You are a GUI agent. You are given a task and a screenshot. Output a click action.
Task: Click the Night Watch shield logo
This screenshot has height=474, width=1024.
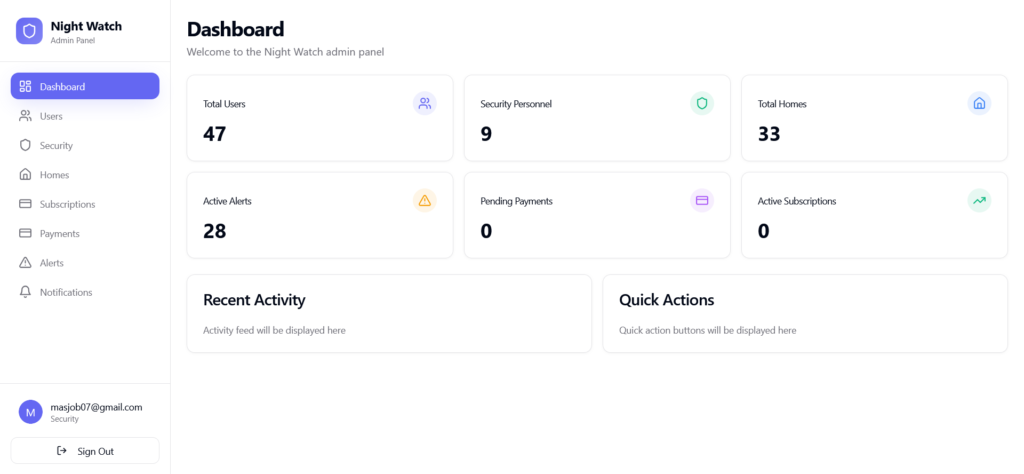pos(30,31)
